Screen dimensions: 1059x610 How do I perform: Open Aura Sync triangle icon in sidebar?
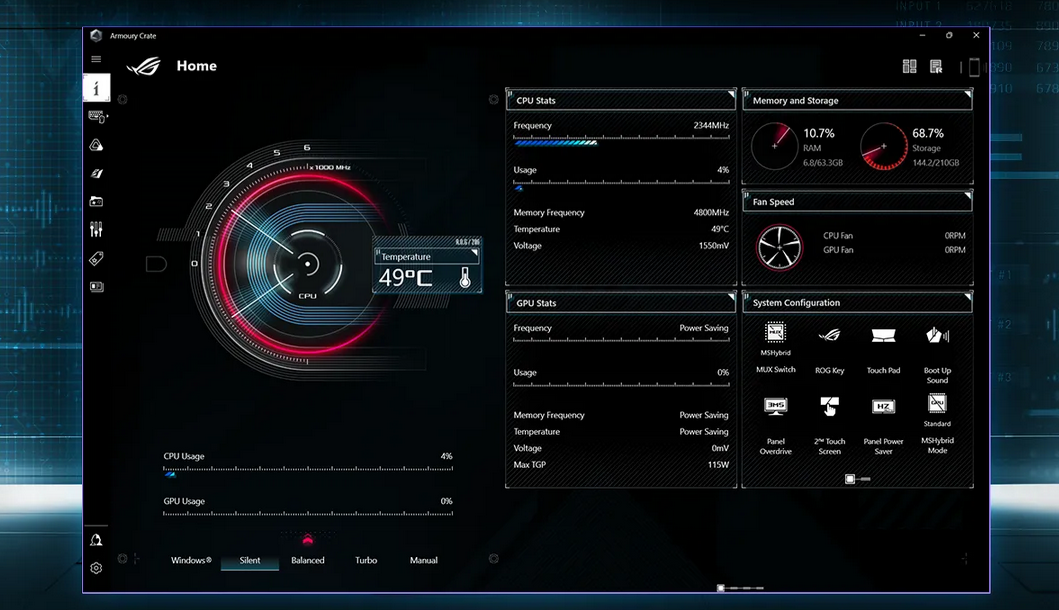click(97, 145)
